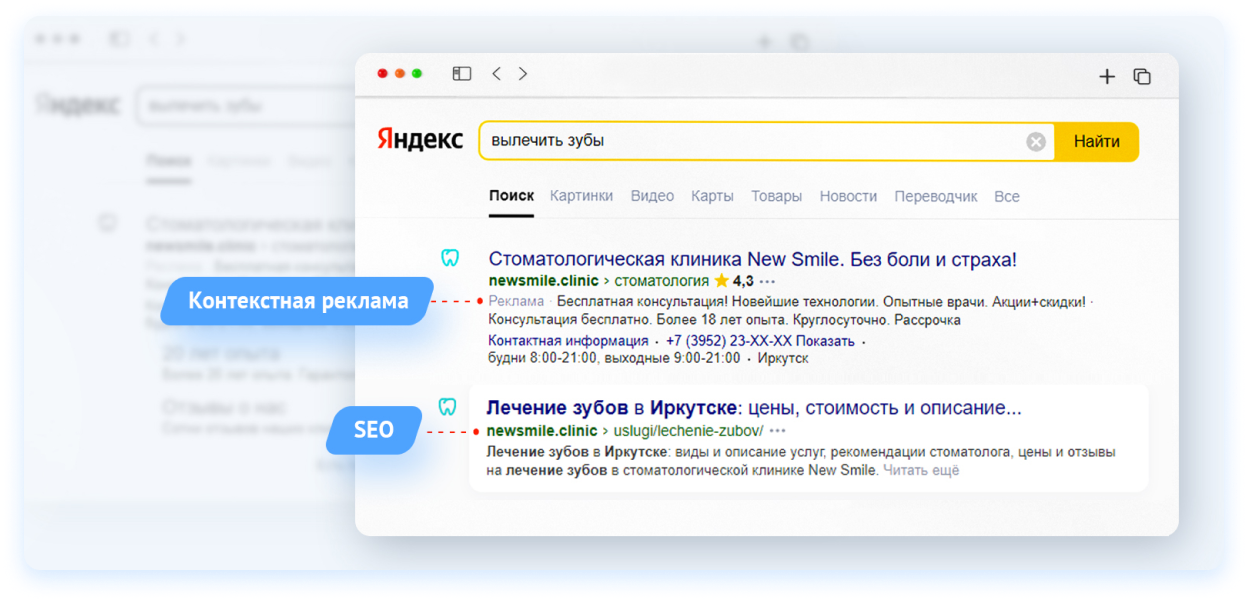Click the tooth favicon of the ad result
The image size is (1248, 602).
click(450, 258)
